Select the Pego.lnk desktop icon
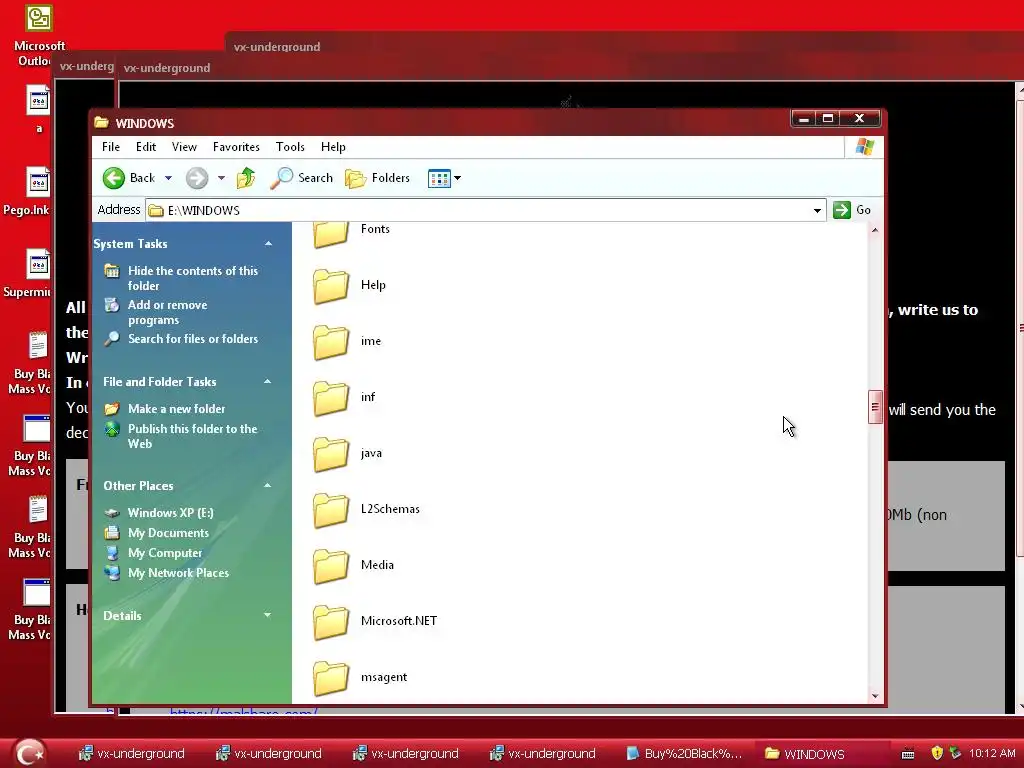 pyautogui.click(x=38, y=182)
